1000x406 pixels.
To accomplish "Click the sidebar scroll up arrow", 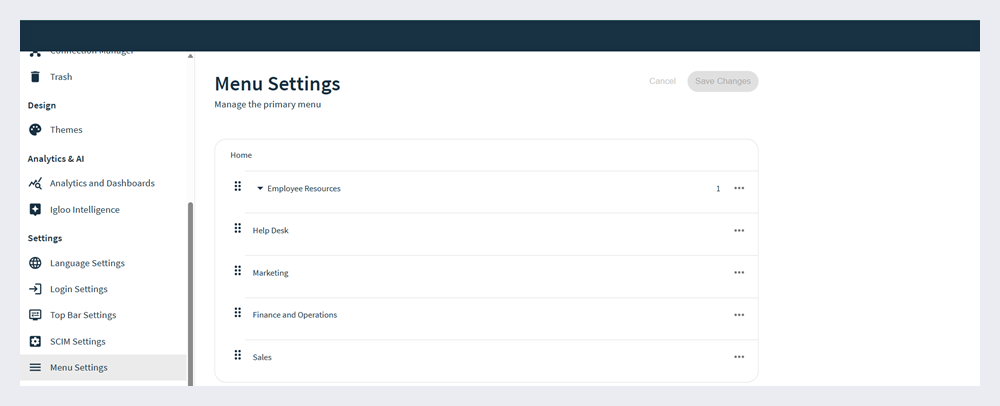I will [190, 56].
